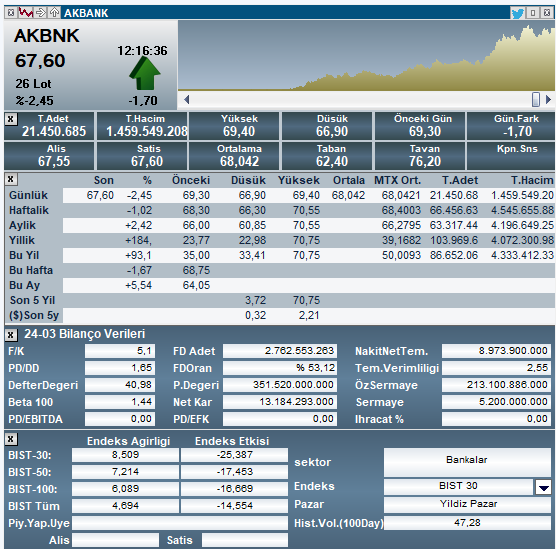Viewport: 556px width, 549px height.
Task: Click the Hist.Vol.(100Day) value 47,28
Action: [x=467, y=523]
